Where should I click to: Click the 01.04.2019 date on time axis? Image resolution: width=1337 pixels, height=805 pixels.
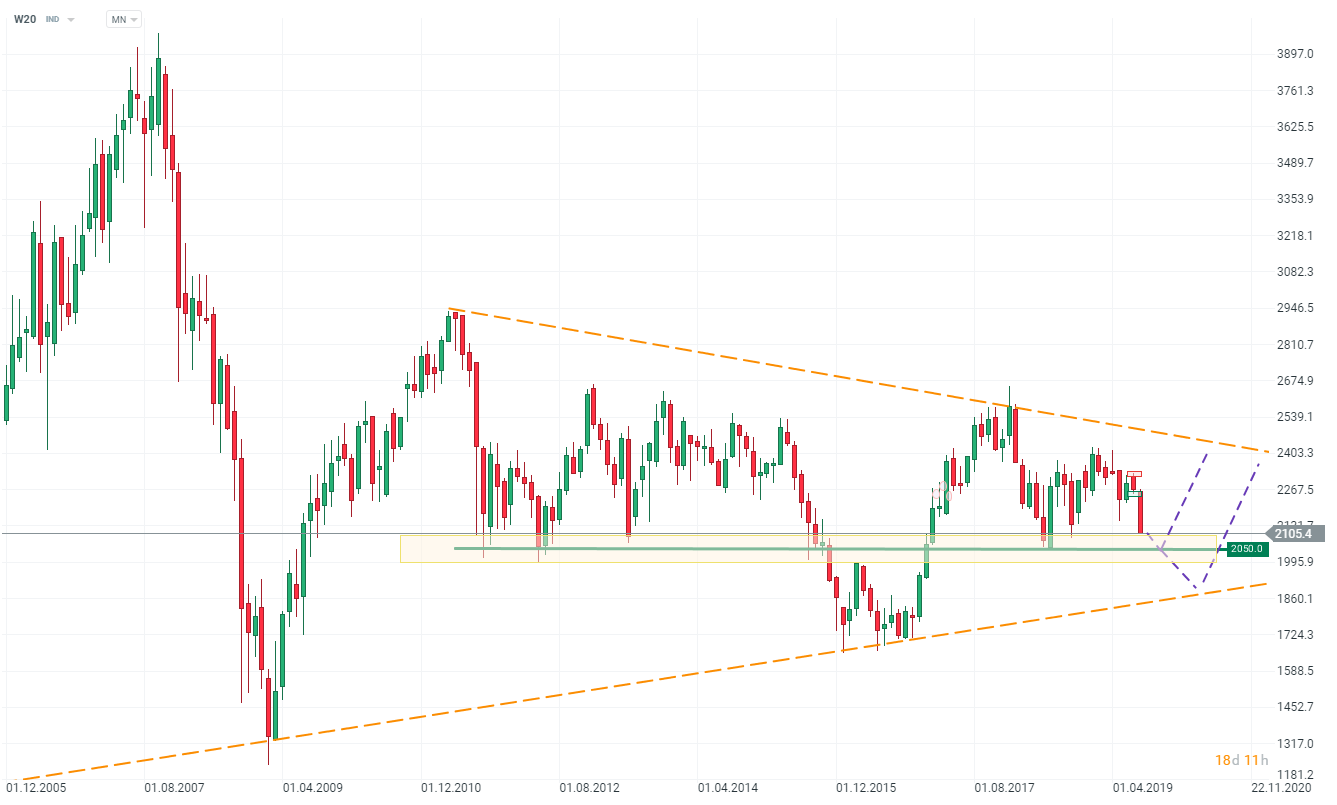point(1143,787)
